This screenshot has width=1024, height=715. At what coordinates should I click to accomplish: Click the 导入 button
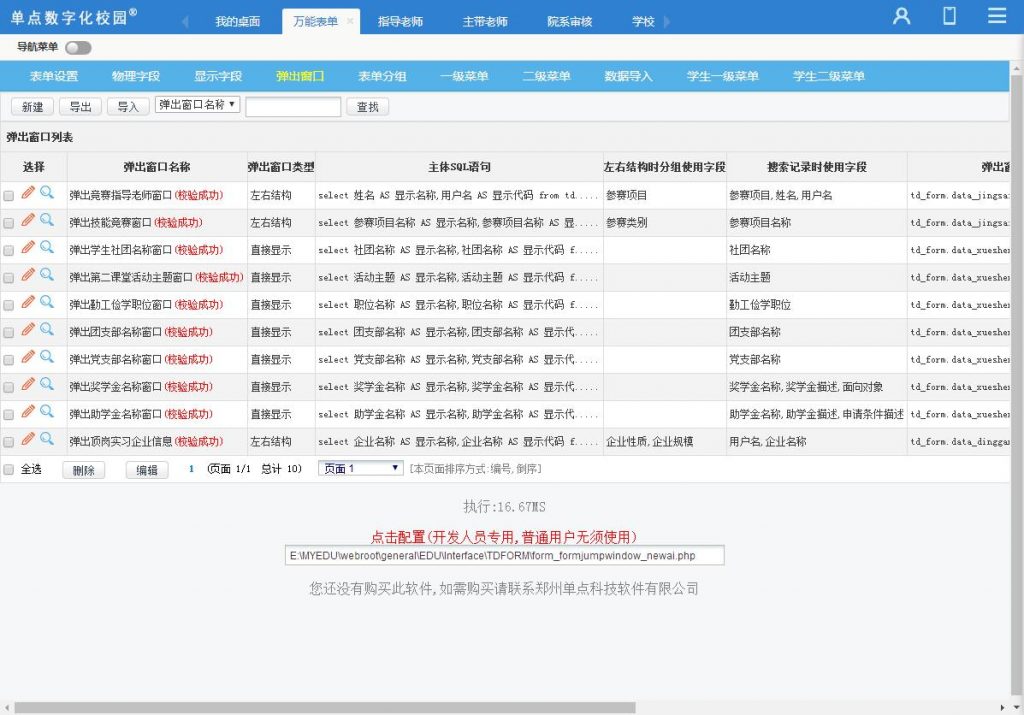pyautogui.click(x=128, y=106)
